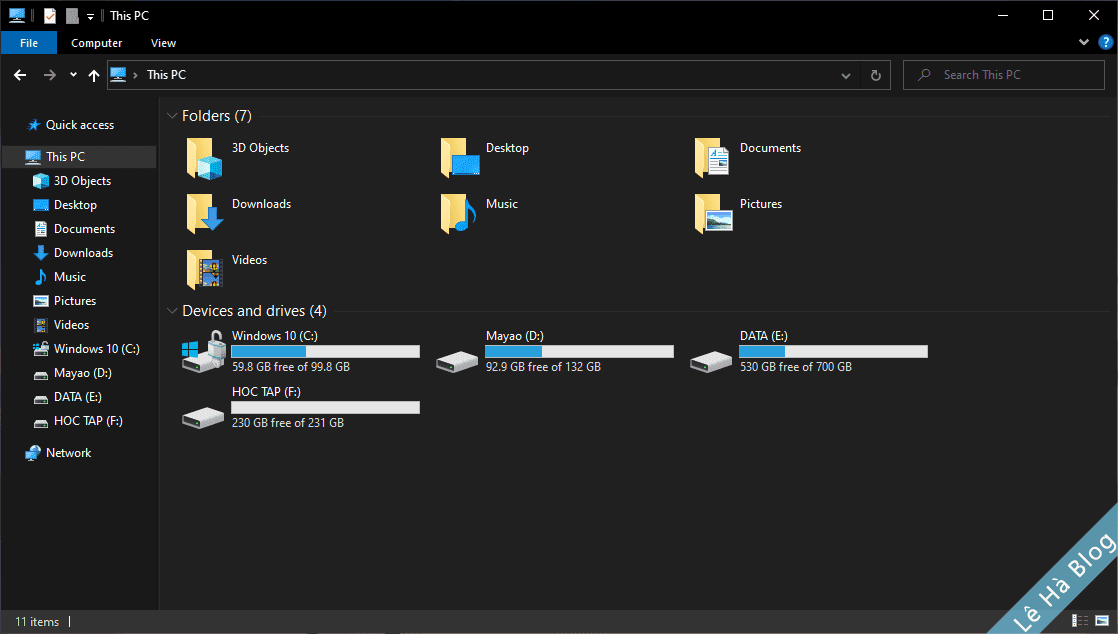This screenshot has height=634, width=1118.
Task: Click the Search This PC field
Action: coord(1000,74)
